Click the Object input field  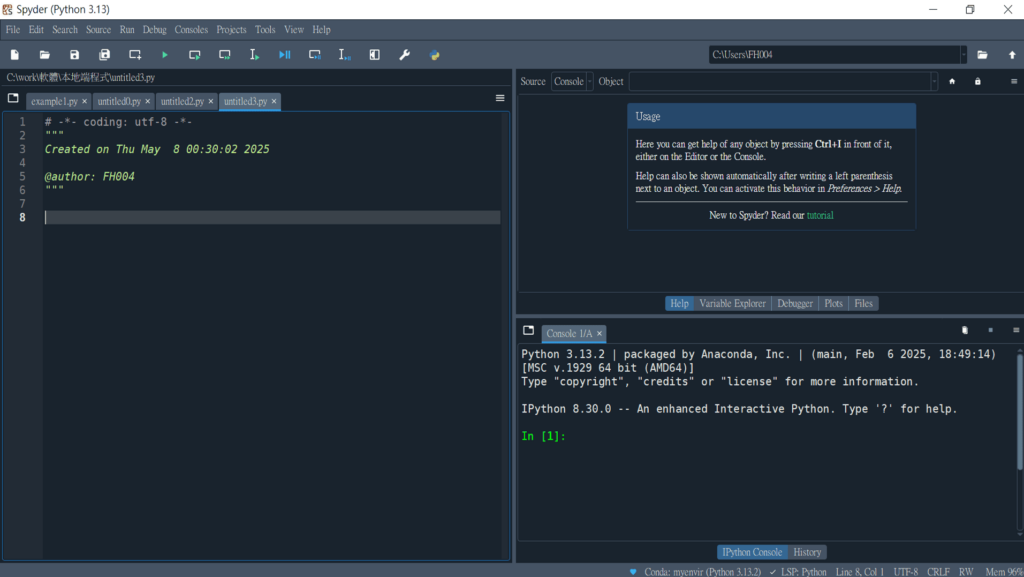click(x=778, y=81)
